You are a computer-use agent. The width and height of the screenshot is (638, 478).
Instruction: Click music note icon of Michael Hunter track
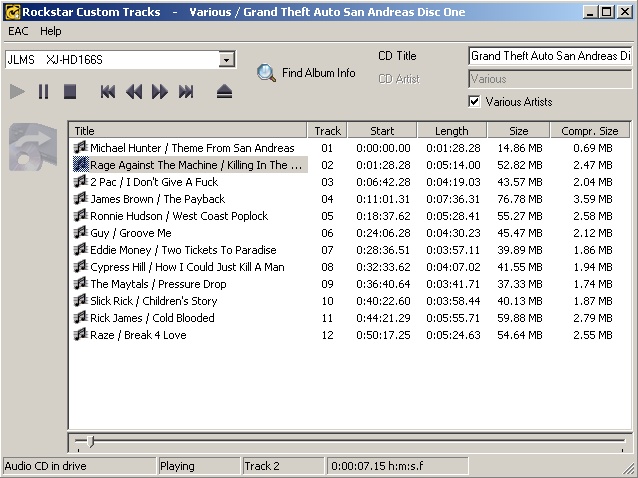[x=81, y=147]
